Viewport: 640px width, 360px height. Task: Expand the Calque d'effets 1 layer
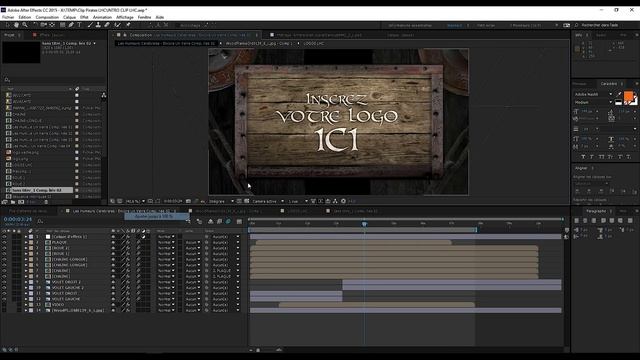pyautogui.click(x=26, y=237)
